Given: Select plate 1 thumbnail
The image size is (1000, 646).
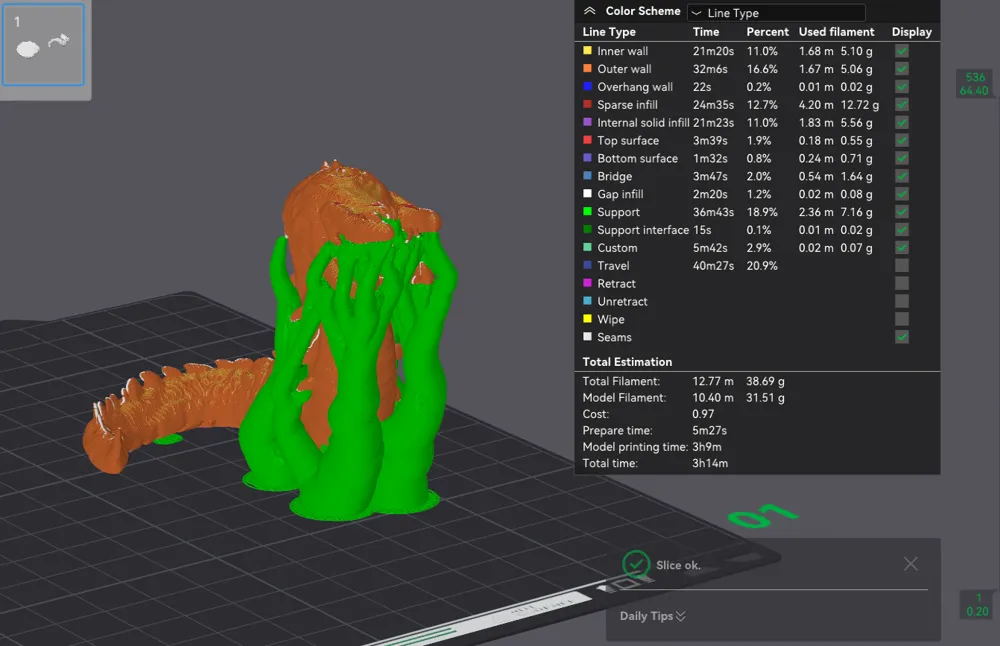Looking at the screenshot, I should click(x=43, y=45).
